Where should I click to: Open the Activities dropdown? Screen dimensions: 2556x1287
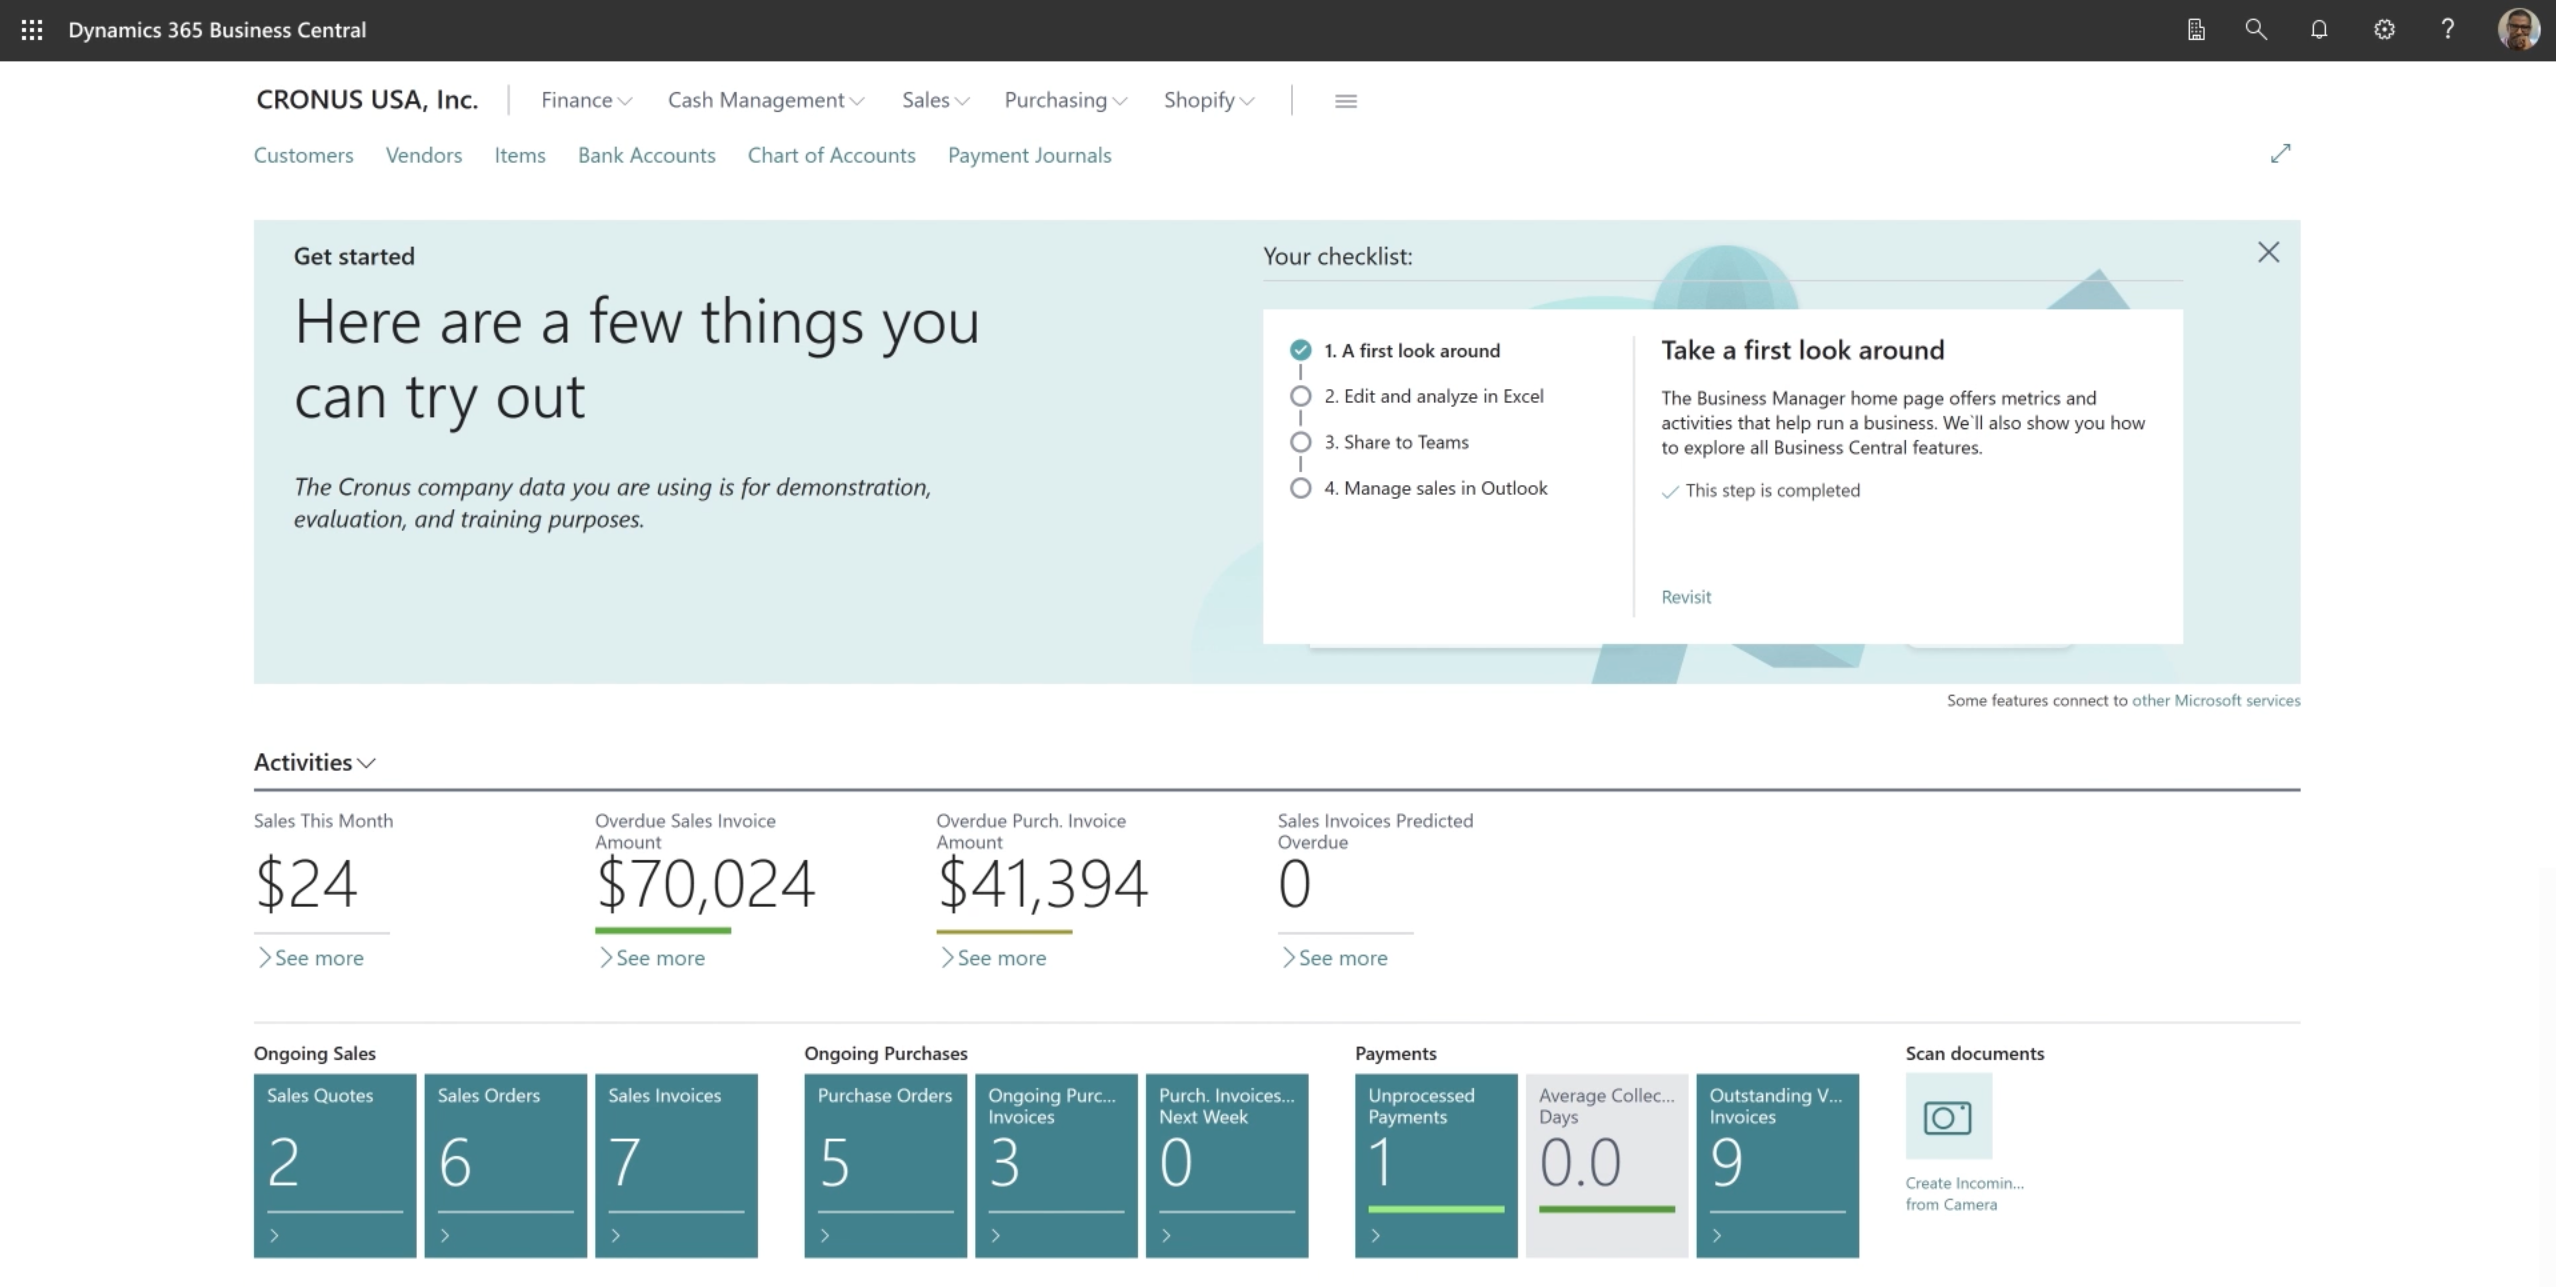(314, 762)
